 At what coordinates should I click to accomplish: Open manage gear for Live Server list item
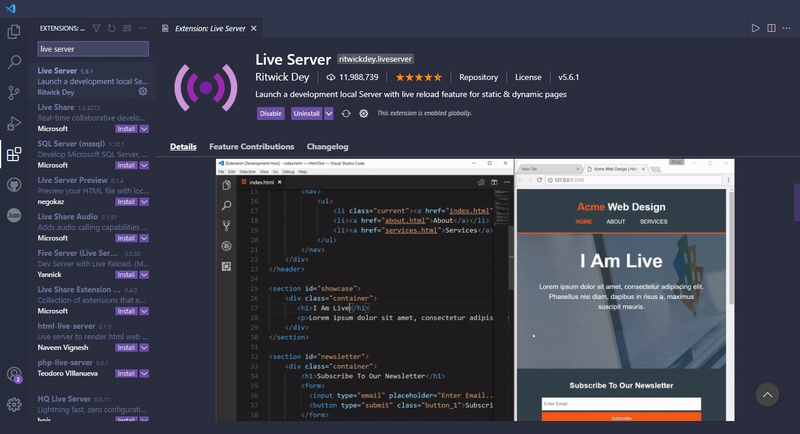coord(143,91)
